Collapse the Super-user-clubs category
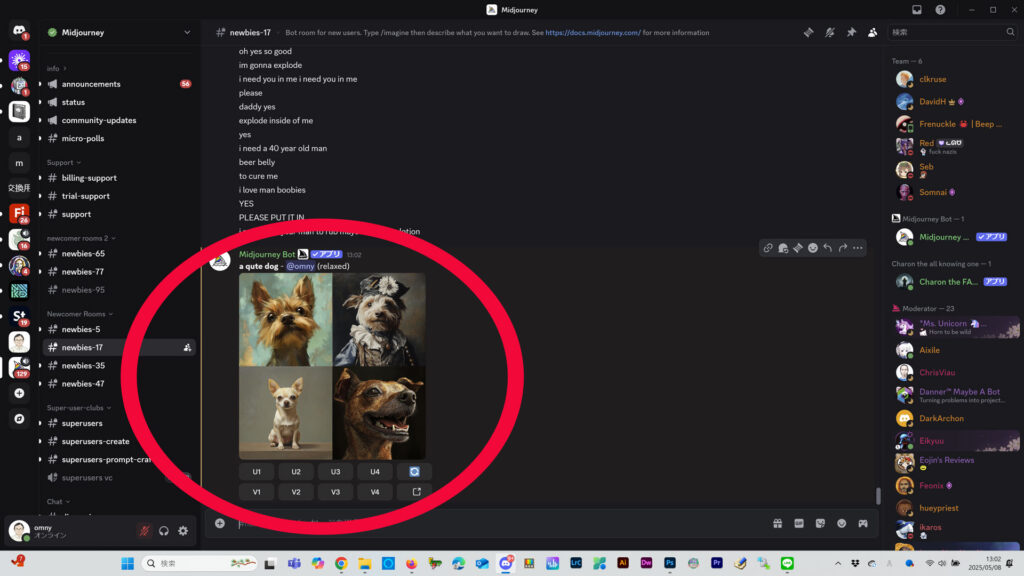This screenshot has width=1024, height=576. [78, 408]
